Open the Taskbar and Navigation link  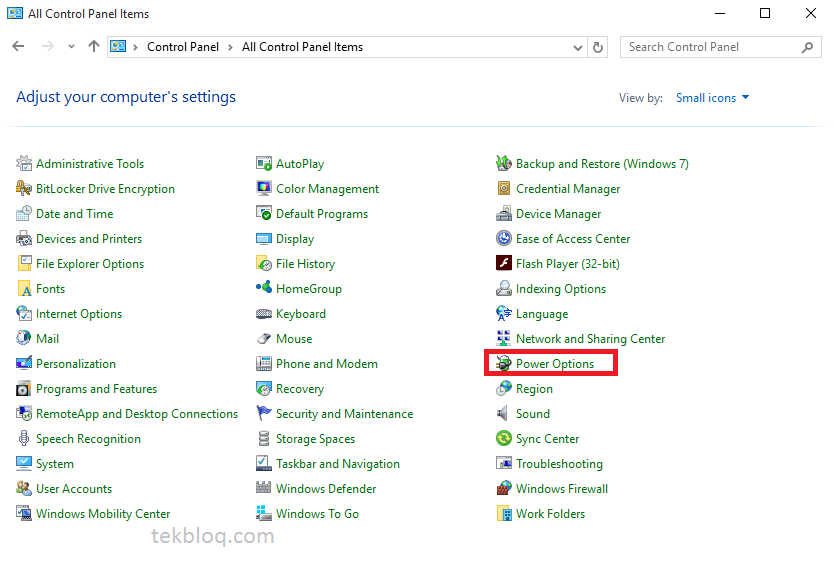coord(338,464)
